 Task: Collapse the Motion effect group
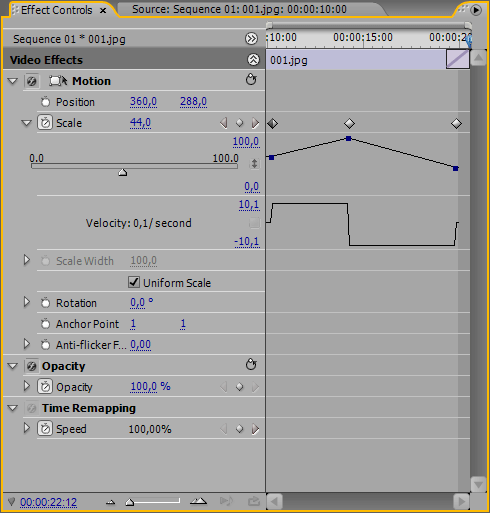coord(13,81)
